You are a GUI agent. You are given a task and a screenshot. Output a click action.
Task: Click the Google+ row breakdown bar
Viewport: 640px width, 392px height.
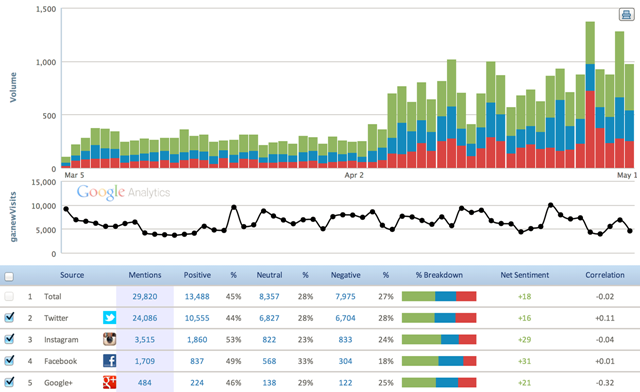[439, 383]
